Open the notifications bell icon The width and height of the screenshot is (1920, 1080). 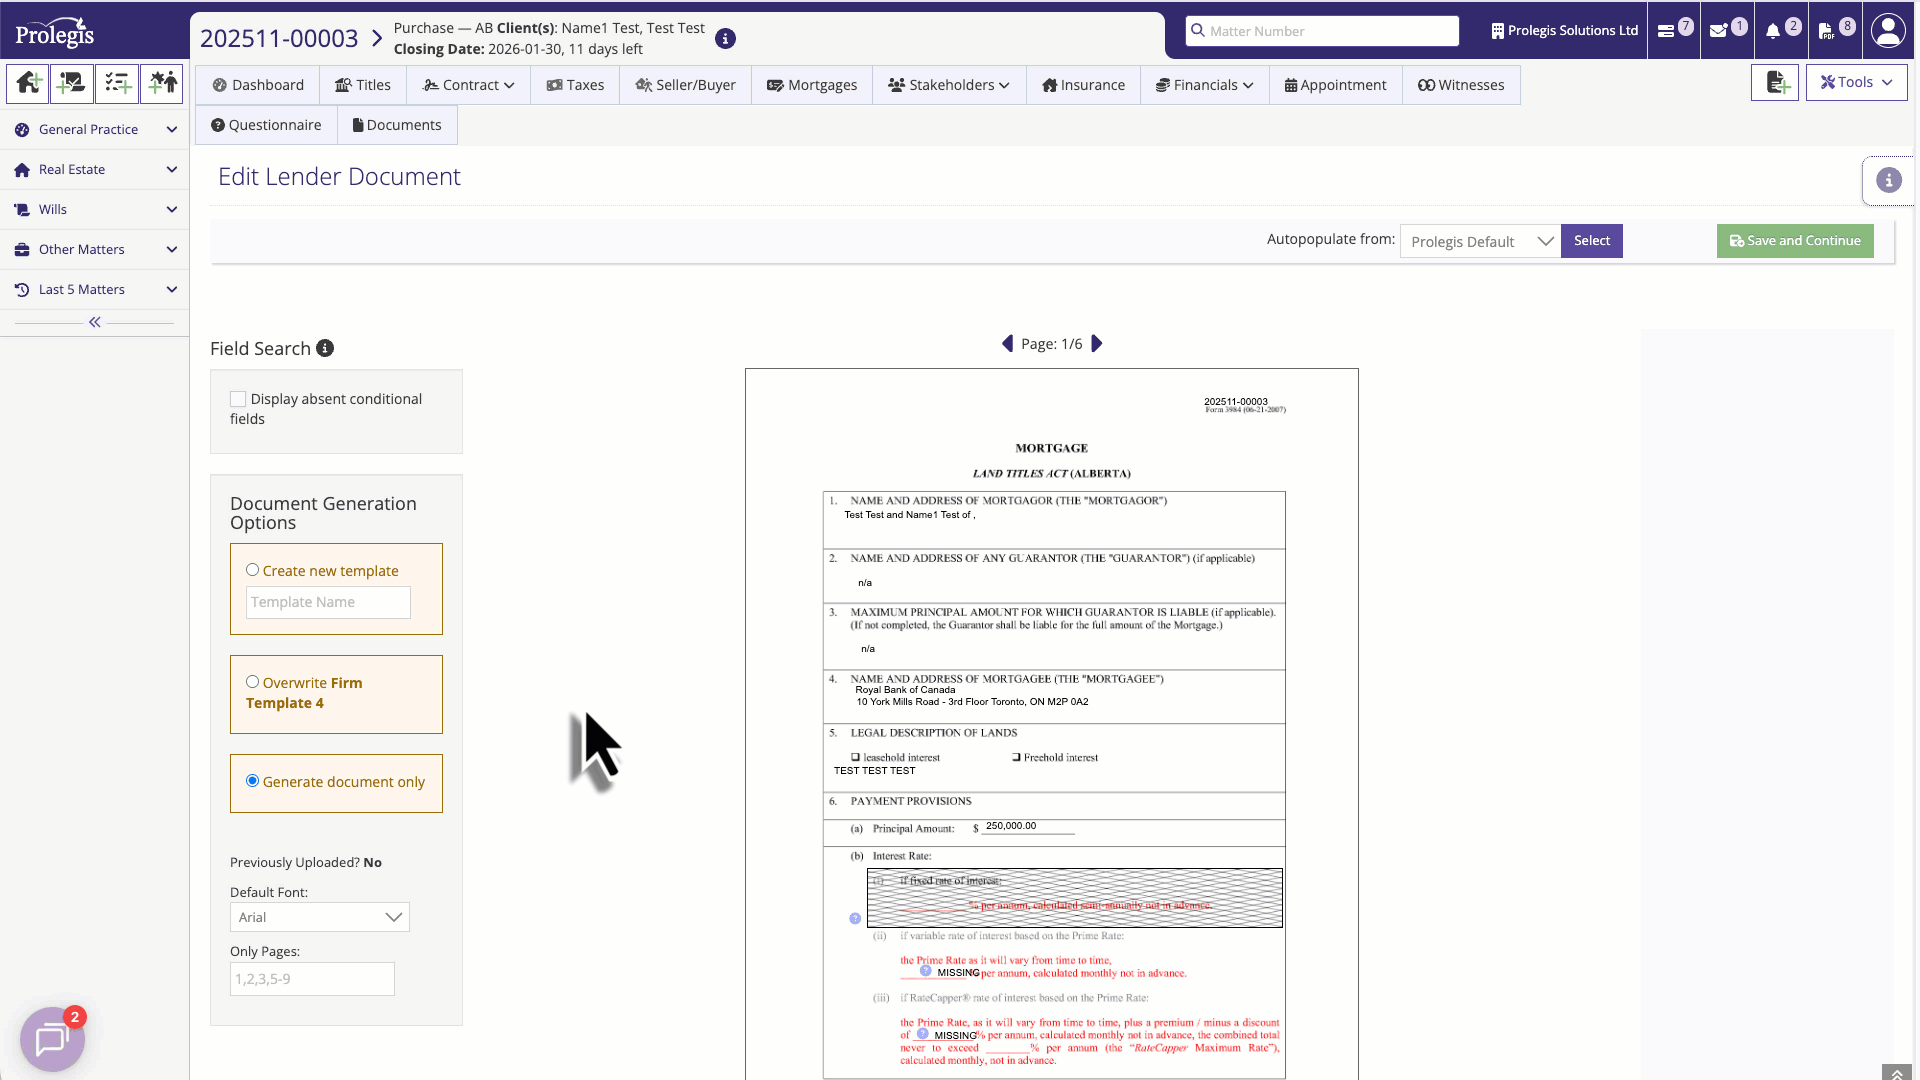click(x=1773, y=31)
